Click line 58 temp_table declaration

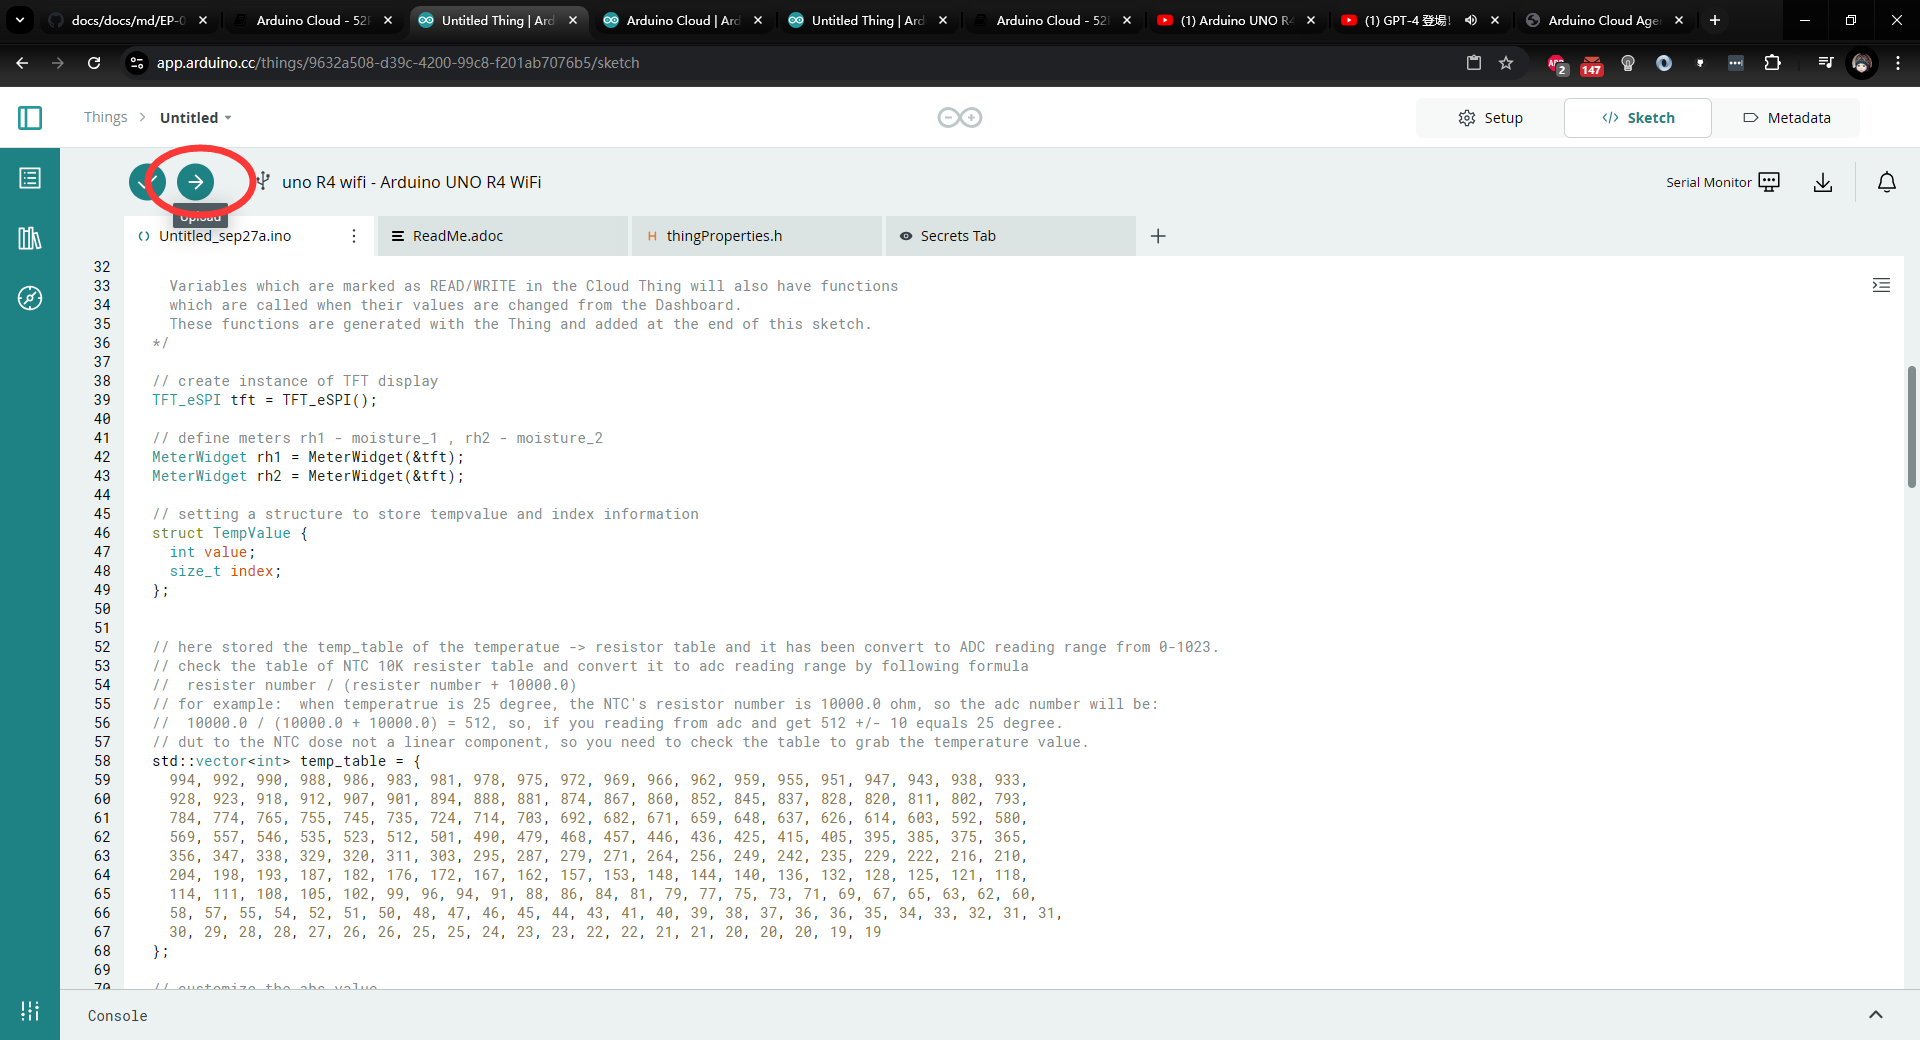[x=287, y=761]
